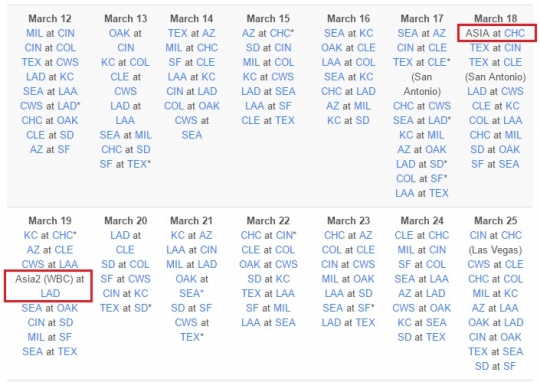Click COL at OAK link on March 14

[x=191, y=106]
